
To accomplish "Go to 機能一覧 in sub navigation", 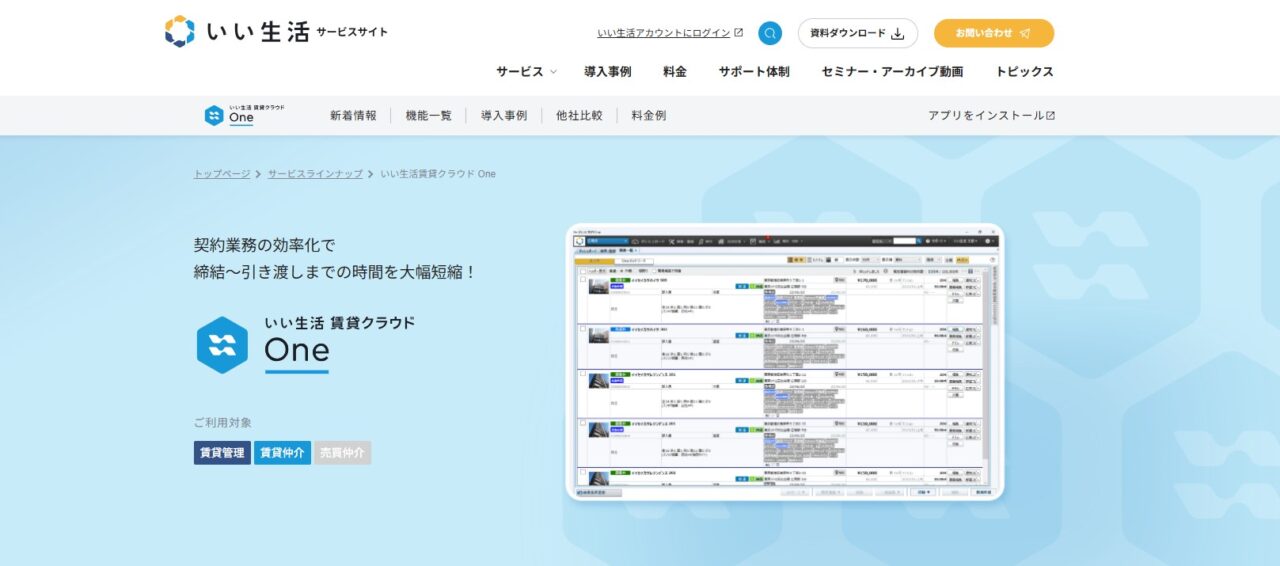I will point(428,115).
